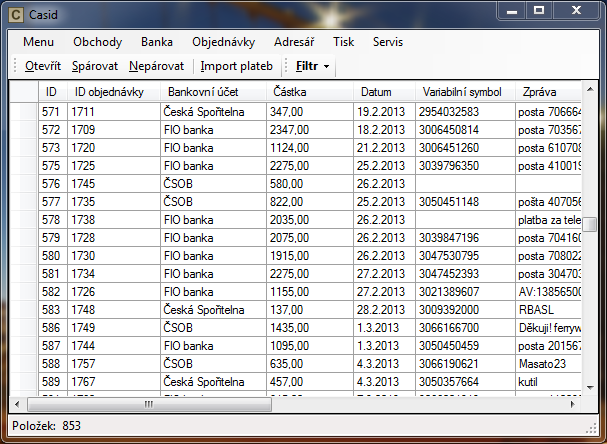Click the horizontal scrollbar thumb

150,404
